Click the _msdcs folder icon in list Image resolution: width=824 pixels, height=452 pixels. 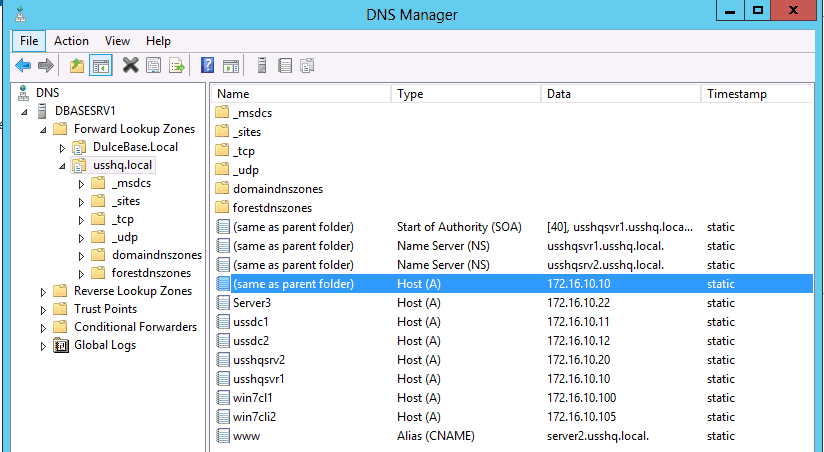[x=222, y=112]
